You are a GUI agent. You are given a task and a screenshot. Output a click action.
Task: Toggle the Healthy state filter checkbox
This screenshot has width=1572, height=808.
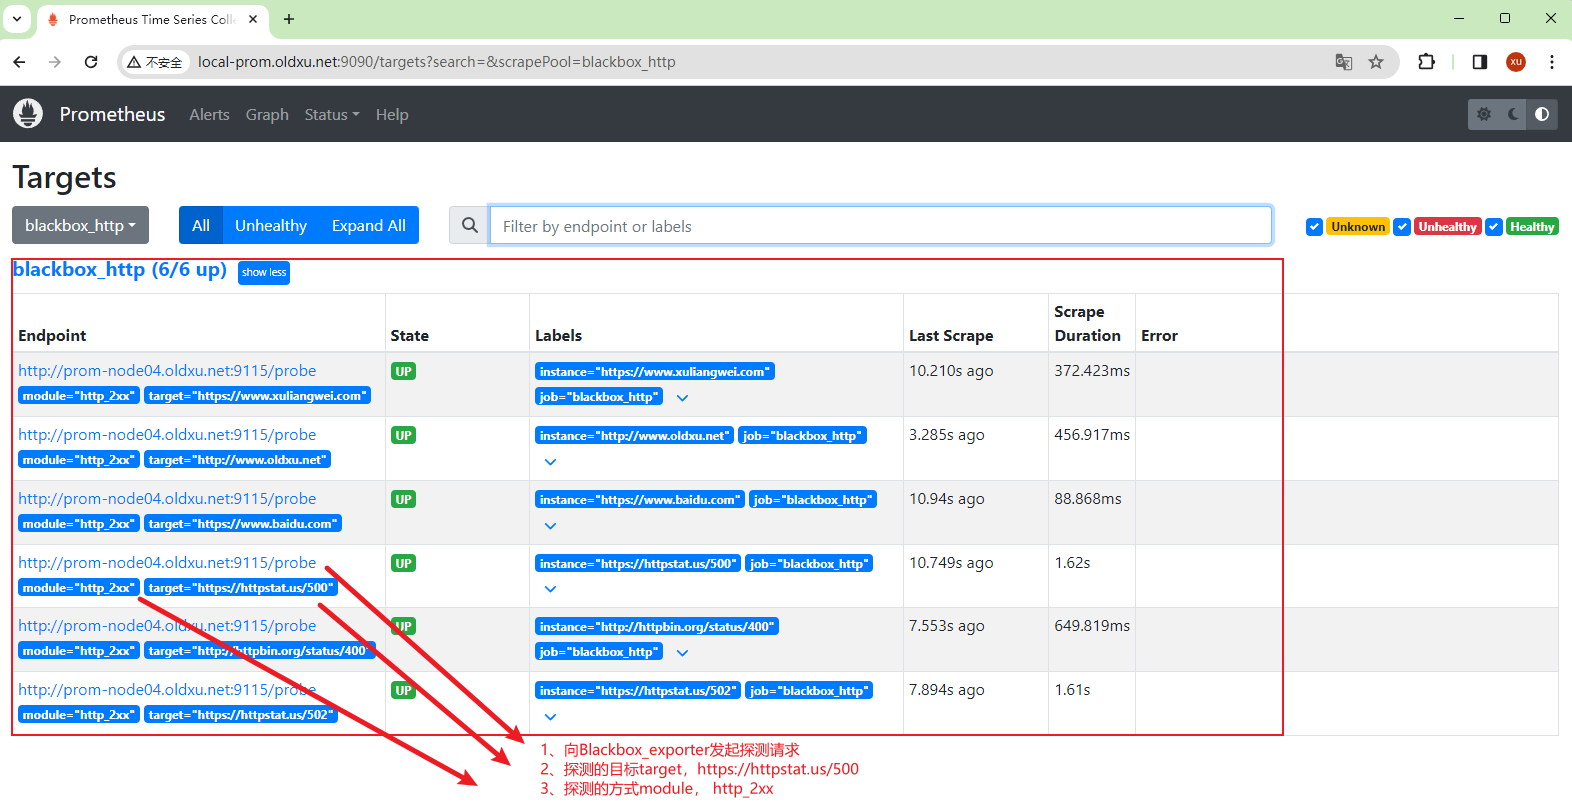[1493, 227]
